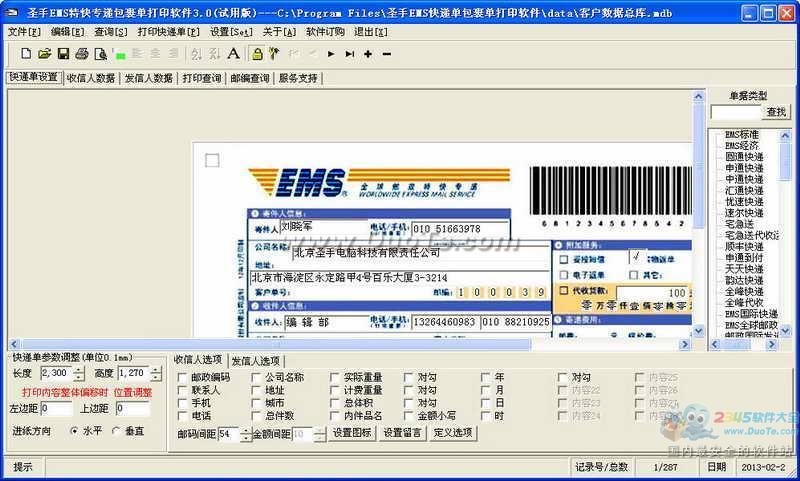
Task: Click the align center toolbar icon
Action: [x=156, y=54]
